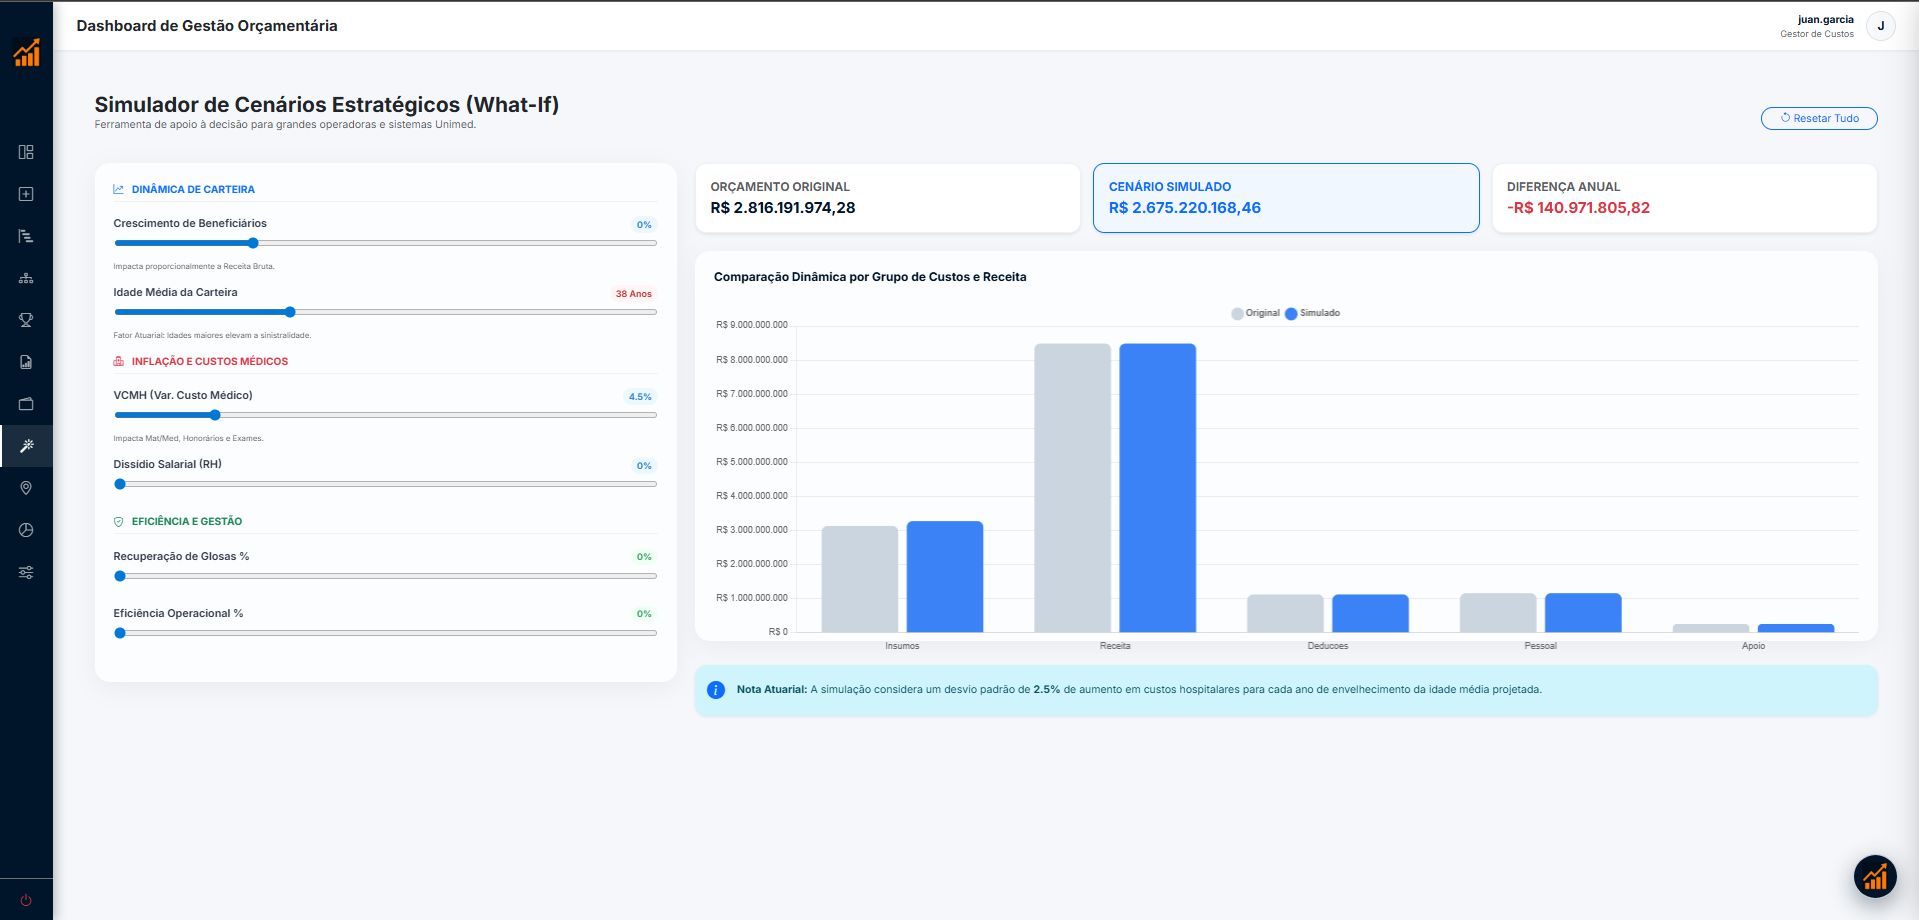Viewport: 1919px width, 920px height.
Task: Open the report document icon in sidebar
Action: pyautogui.click(x=26, y=362)
